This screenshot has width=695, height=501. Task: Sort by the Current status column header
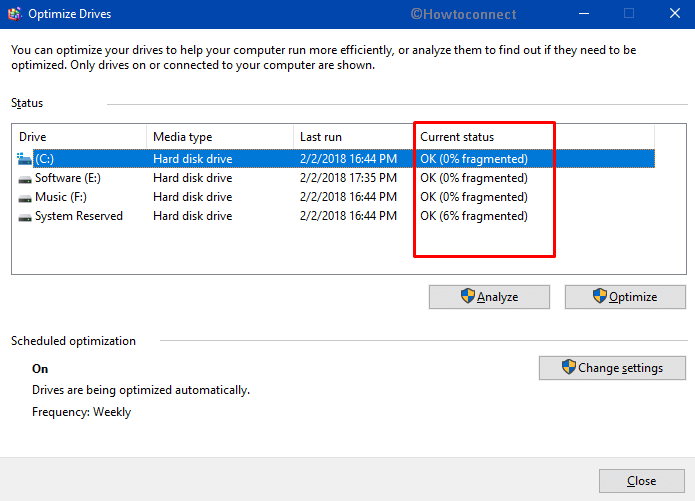(x=534, y=137)
